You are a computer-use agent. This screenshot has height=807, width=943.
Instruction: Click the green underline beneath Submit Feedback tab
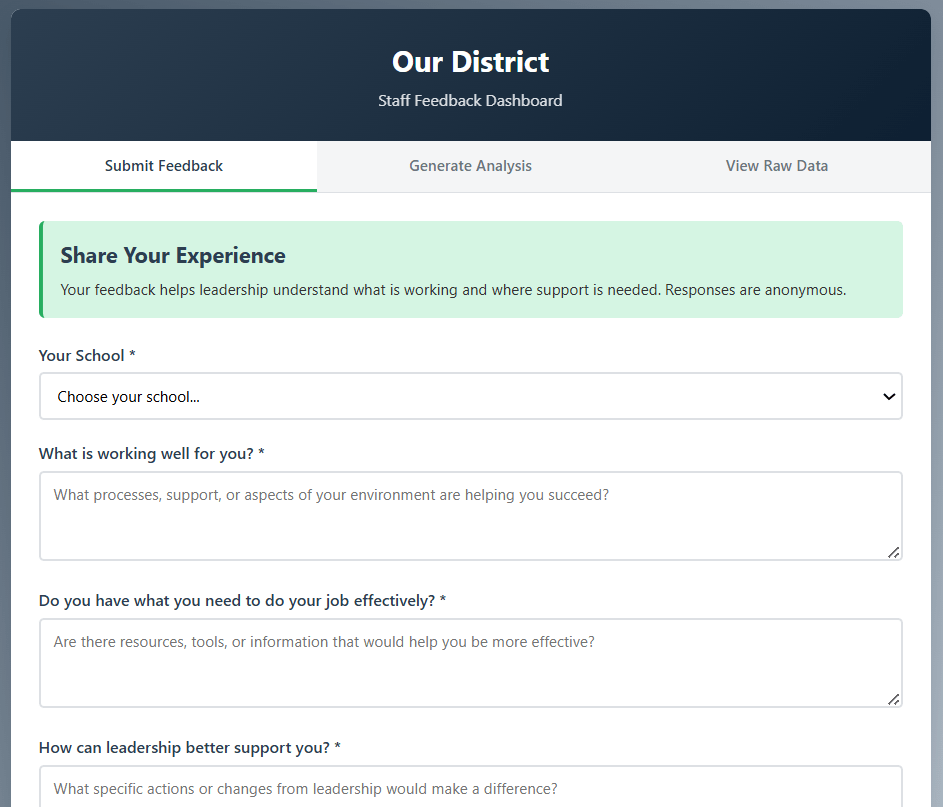tap(164, 190)
